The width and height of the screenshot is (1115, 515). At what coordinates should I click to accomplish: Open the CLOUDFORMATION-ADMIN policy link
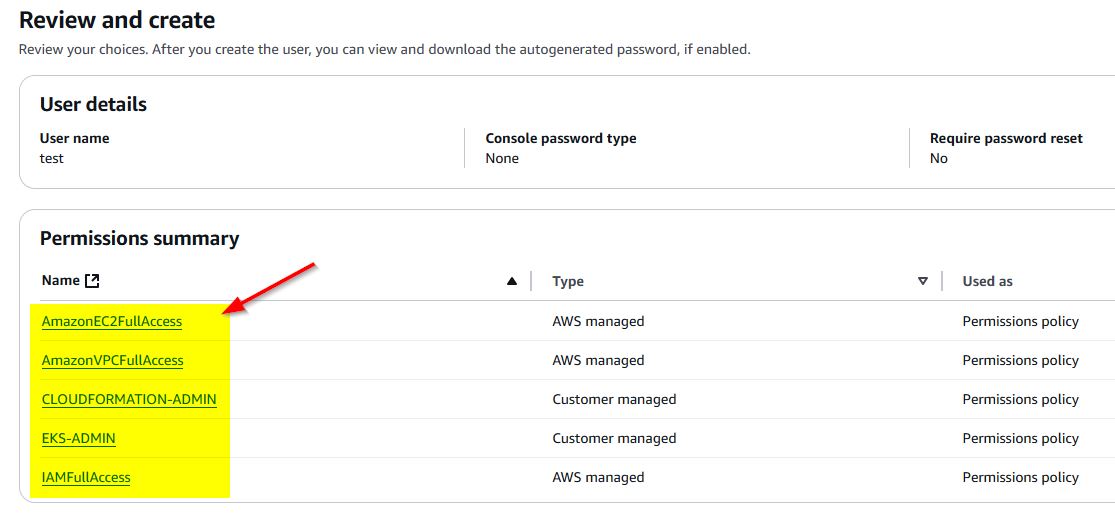click(x=129, y=399)
